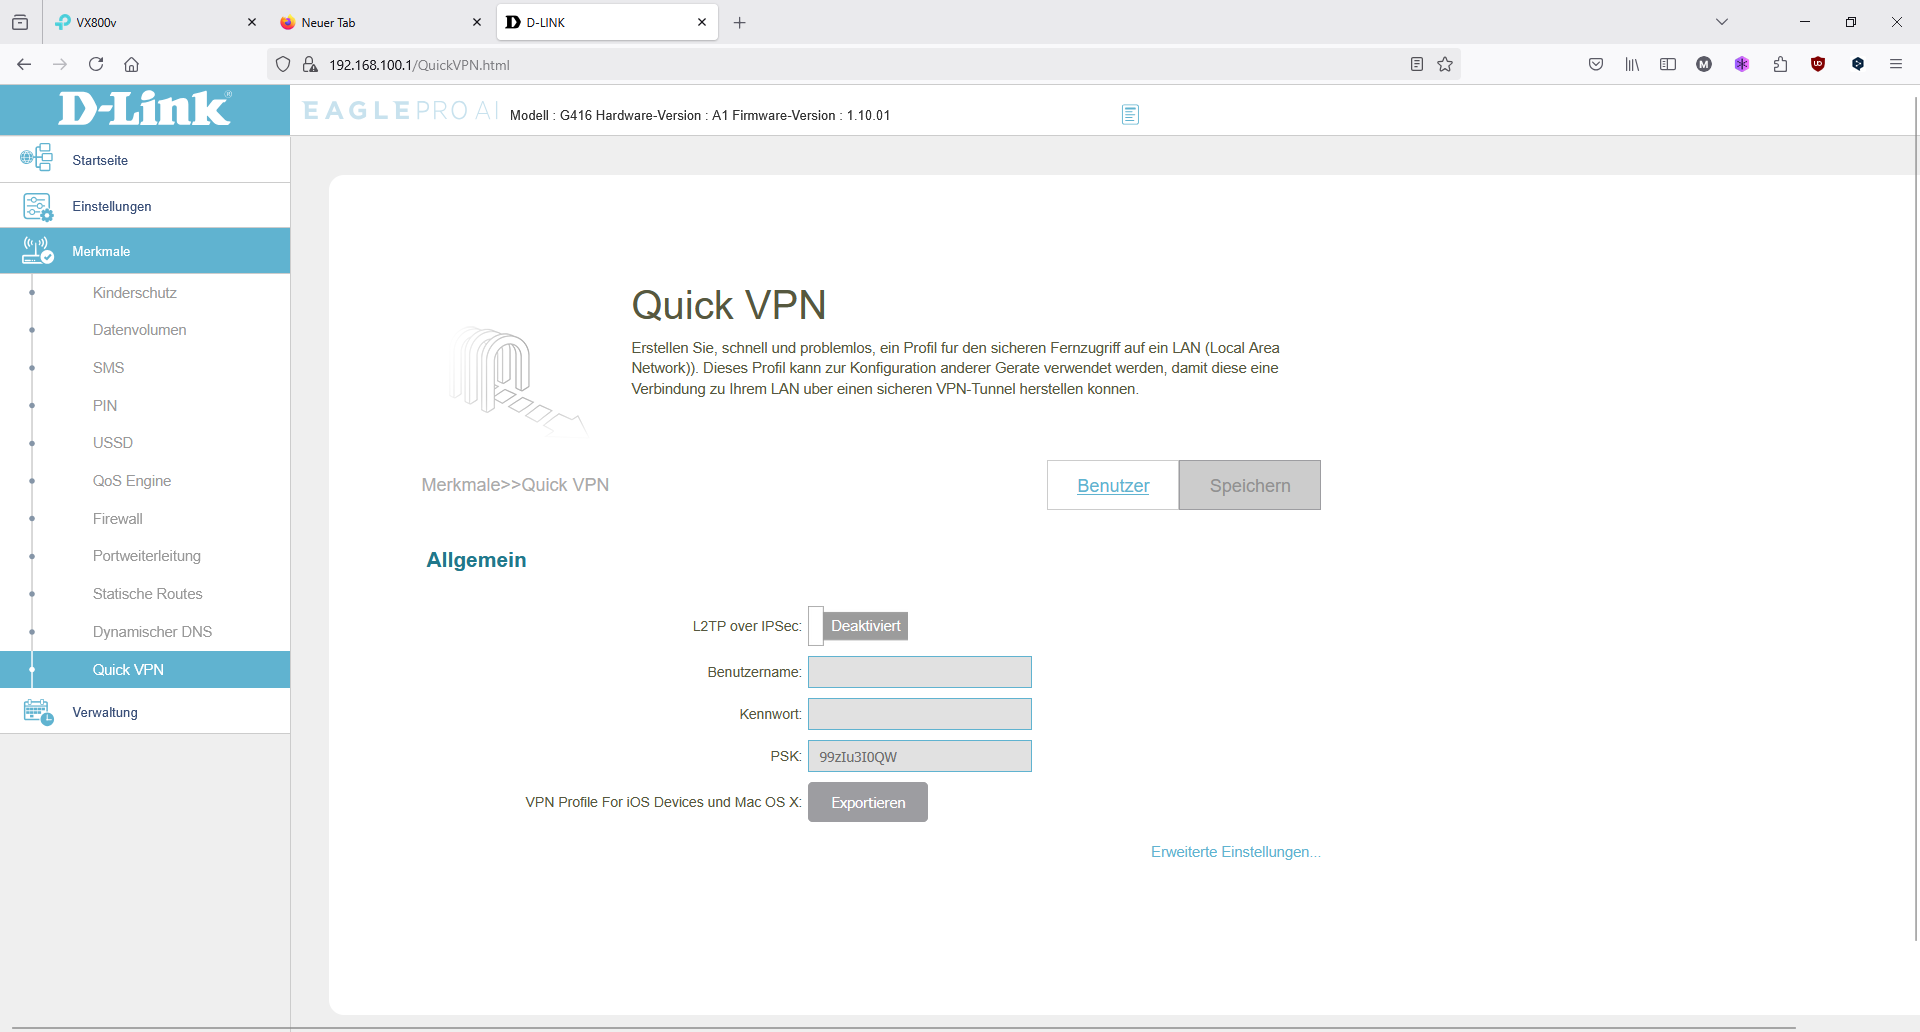This screenshot has width=1920, height=1032.
Task: Go back with the browser back arrow
Action: coord(24,64)
